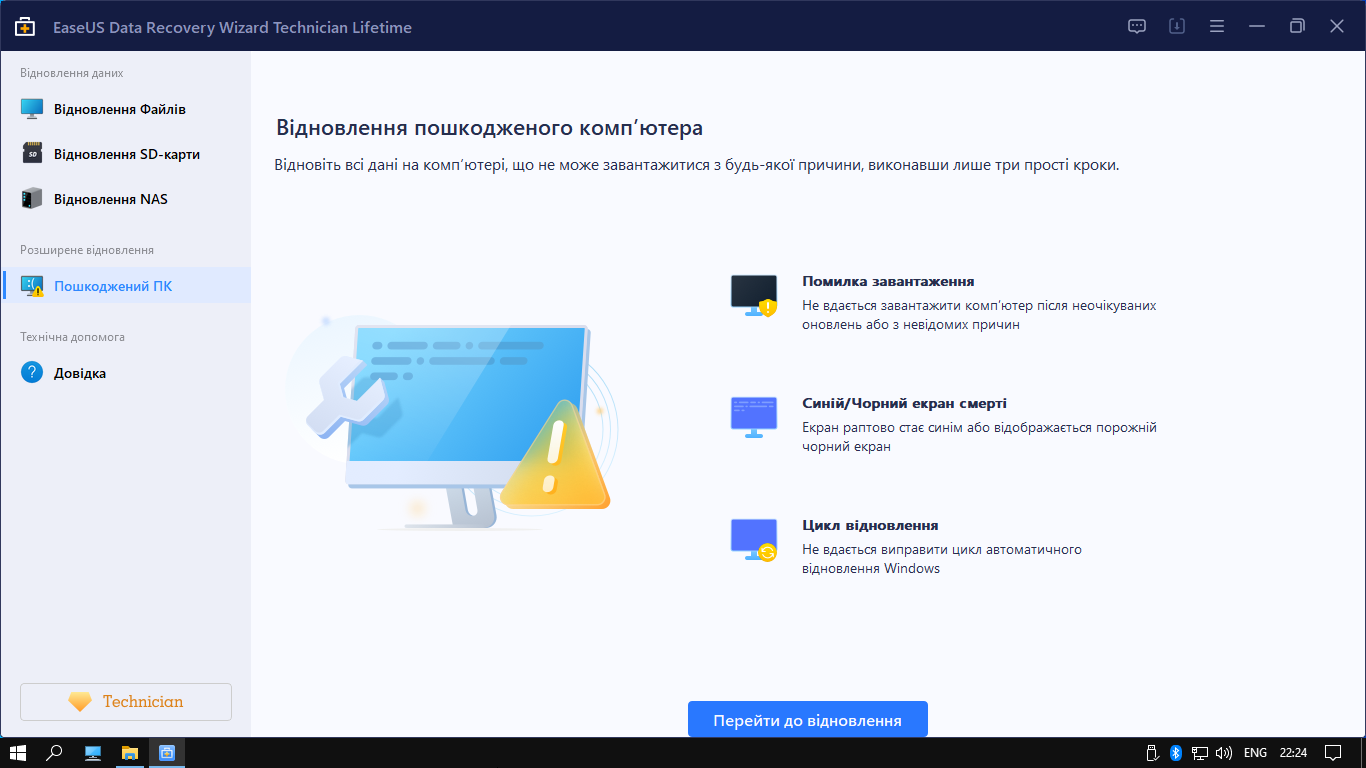Click the volume speaker tray icon

pyautogui.click(x=1224, y=753)
